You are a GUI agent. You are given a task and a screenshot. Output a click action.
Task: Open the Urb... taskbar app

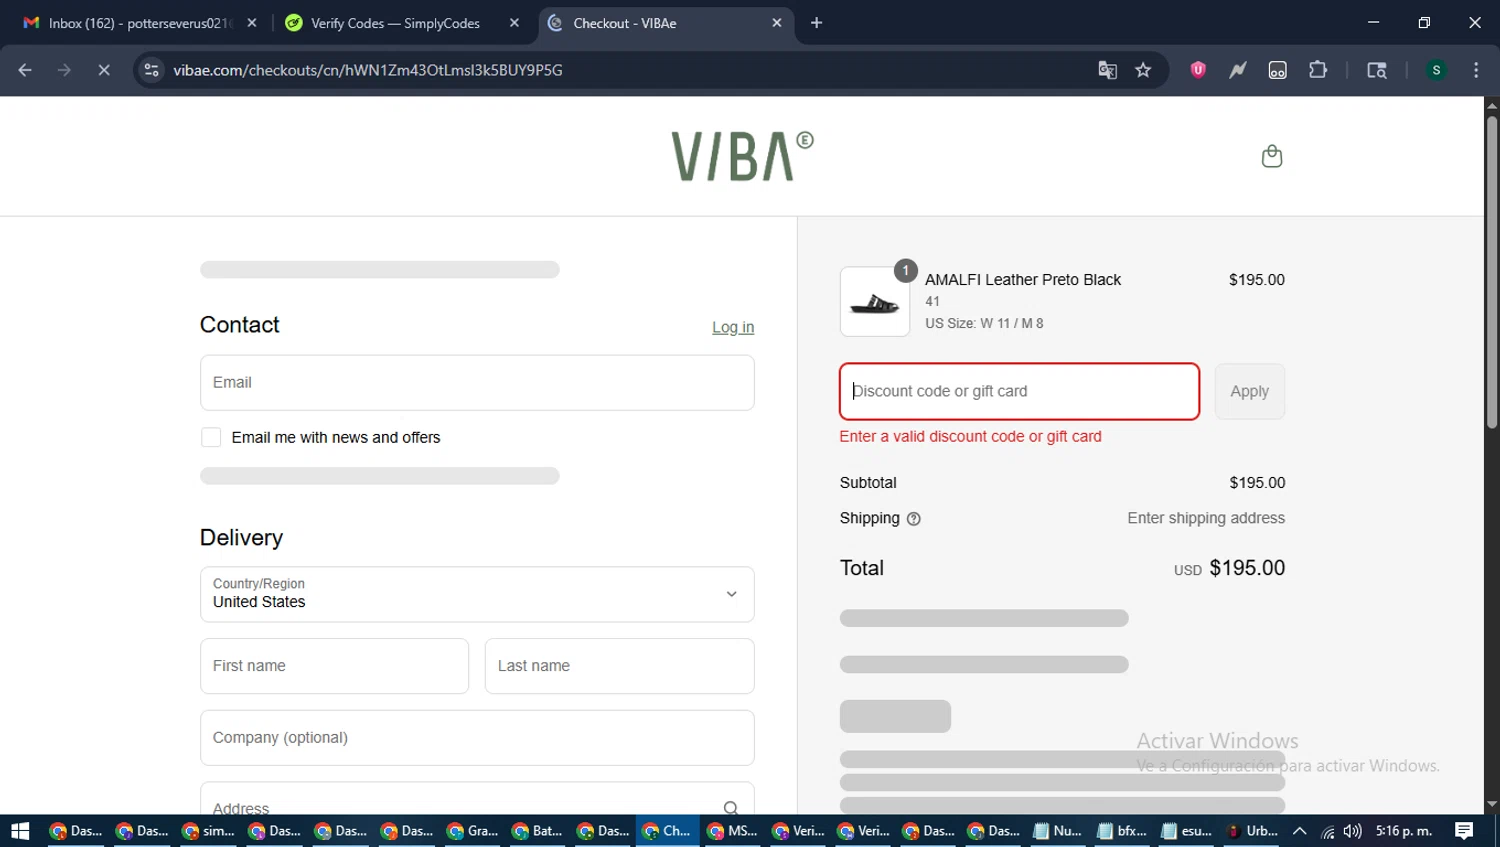click(x=1253, y=831)
